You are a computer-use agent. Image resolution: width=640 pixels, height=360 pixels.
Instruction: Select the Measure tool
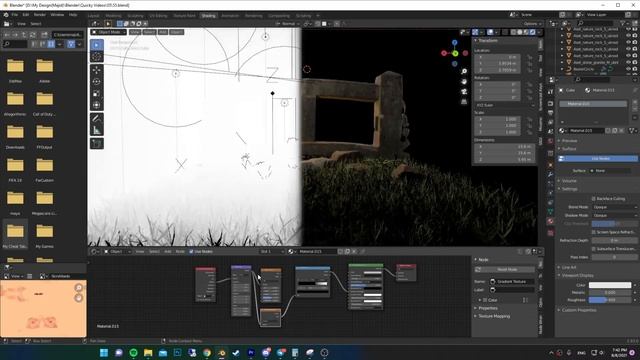97,131
